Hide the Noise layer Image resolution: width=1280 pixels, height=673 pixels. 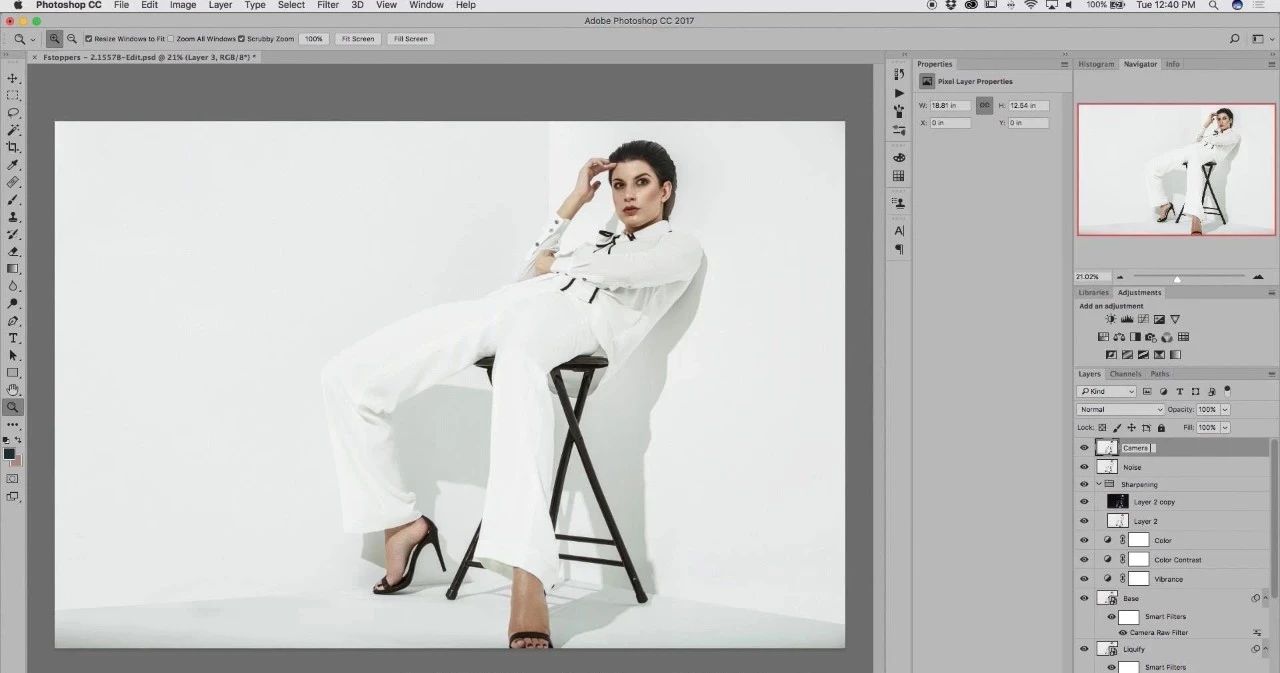[x=1084, y=467]
